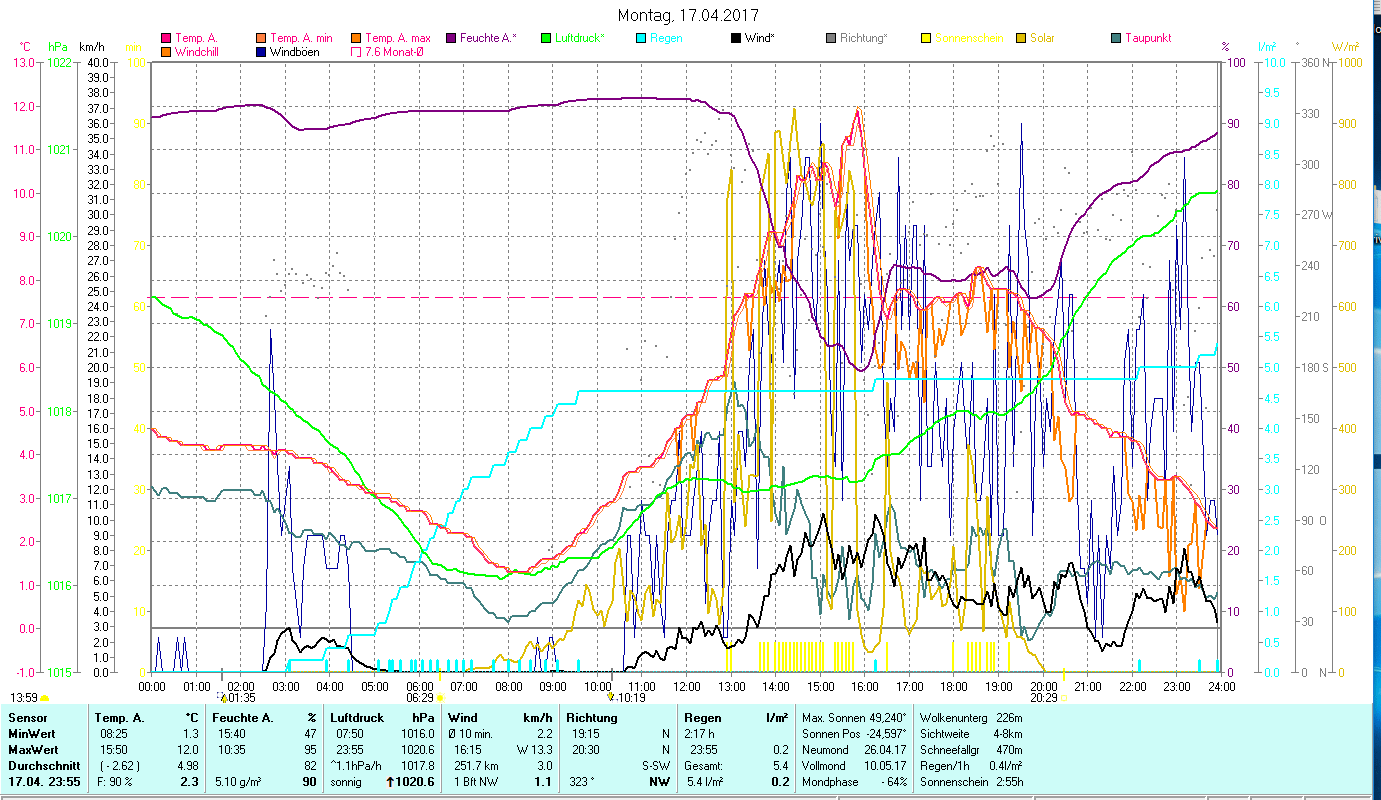Screen dimensions: 1381x800
Task: Click the orange Windchill legend square
Action: (166, 52)
